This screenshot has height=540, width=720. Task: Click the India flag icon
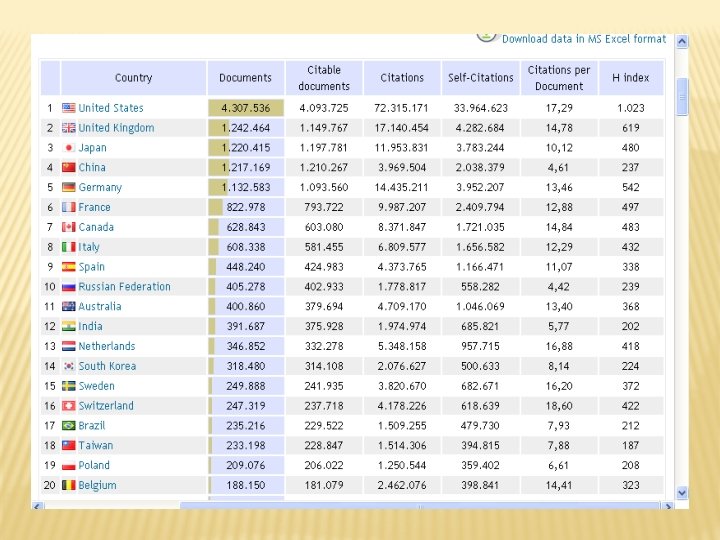click(68, 326)
